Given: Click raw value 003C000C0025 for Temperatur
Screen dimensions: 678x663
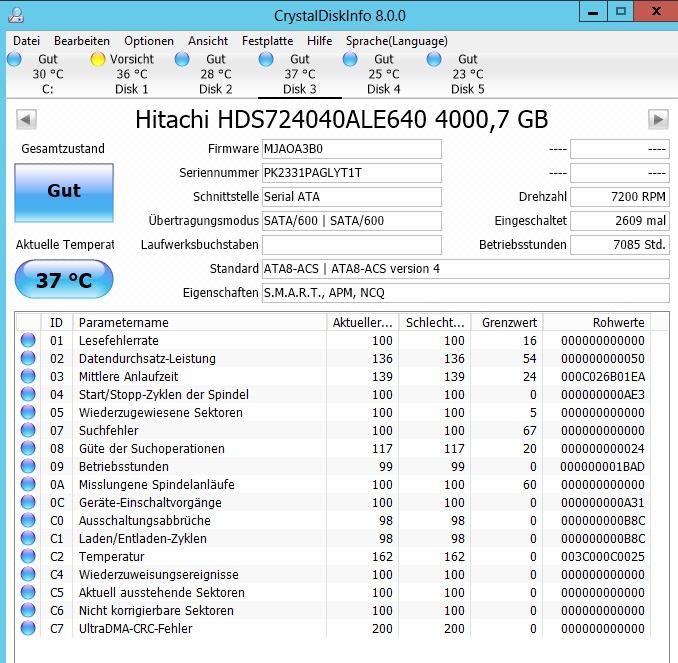Looking at the screenshot, I should coord(603,557).
